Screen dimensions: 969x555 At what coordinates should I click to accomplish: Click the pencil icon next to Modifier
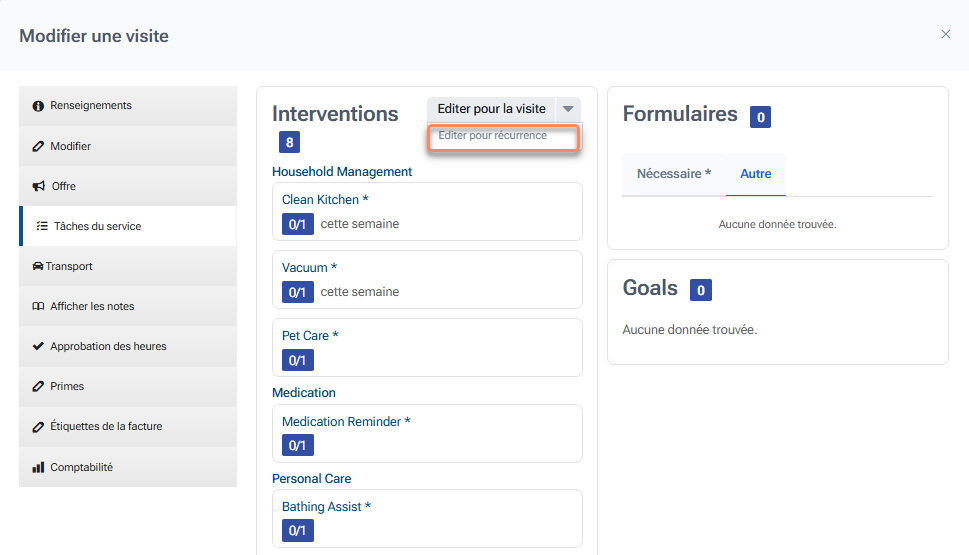pos(38,146)
